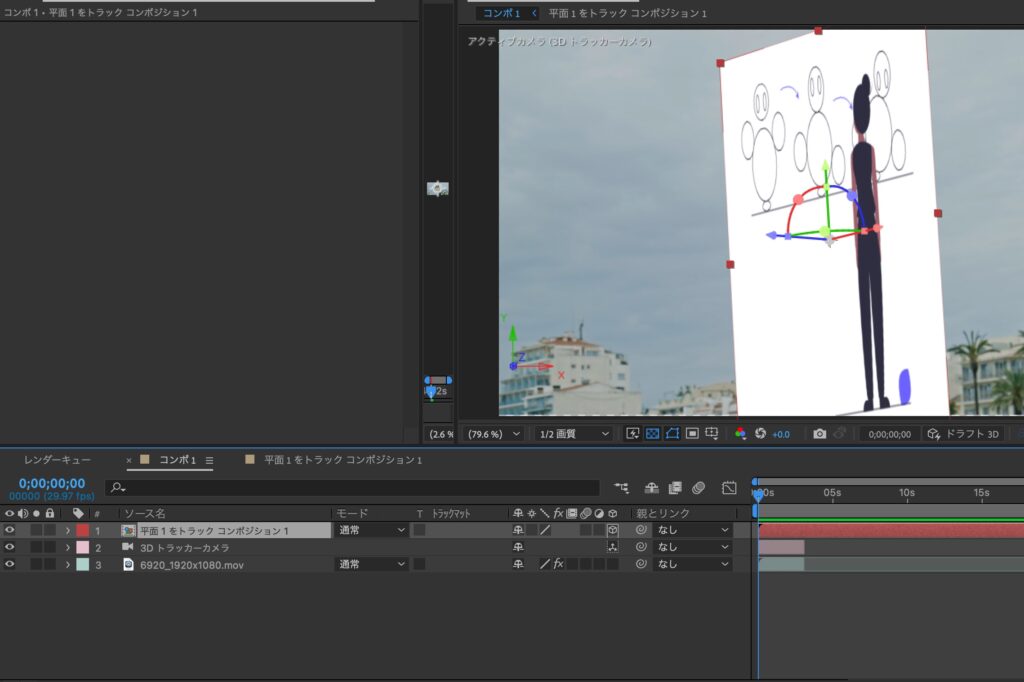Click the composition mini-flowchart icon
The height and width of the screenshot is (682, 1024).
pos(622,488)
